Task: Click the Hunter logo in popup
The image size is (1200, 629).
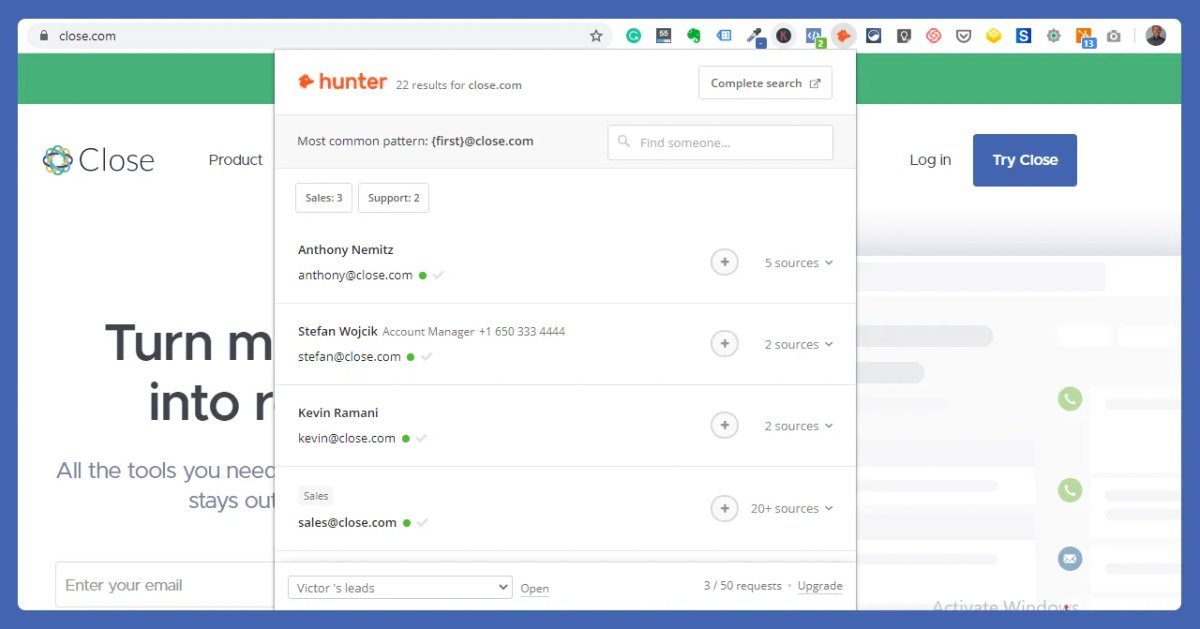Action: [x=342, y=82]
